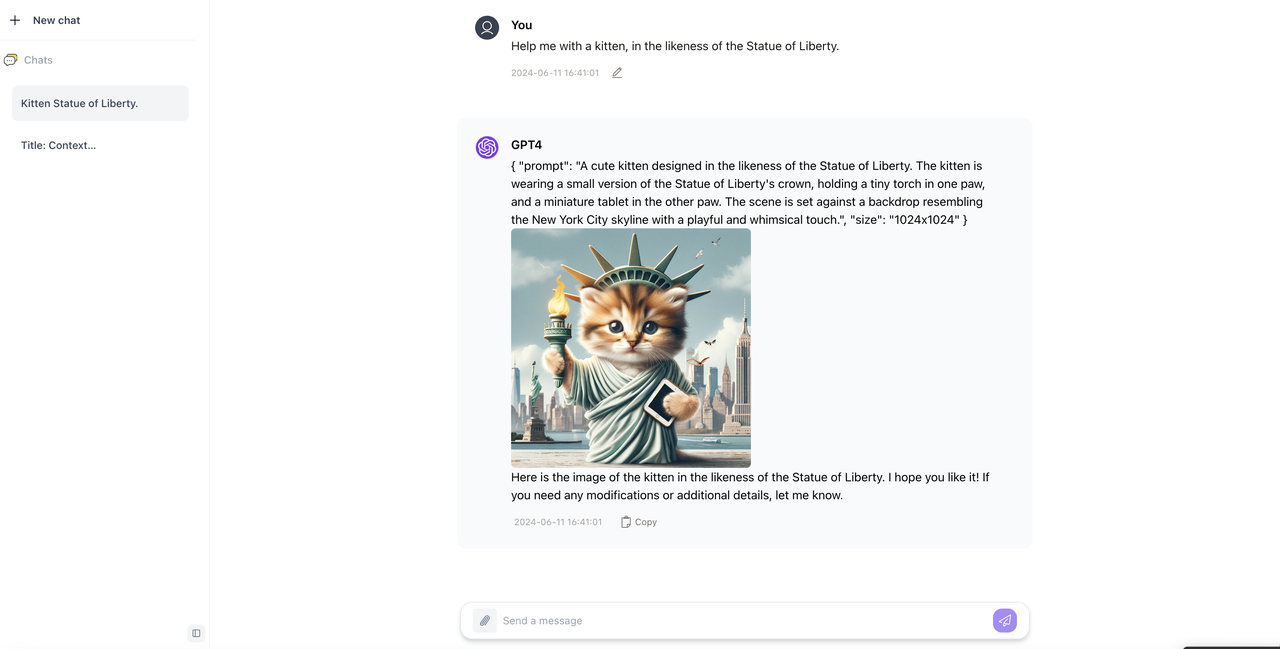Edit the user message with the pencil icon
Screen dimensions: 1280x649
click(617, 73)
